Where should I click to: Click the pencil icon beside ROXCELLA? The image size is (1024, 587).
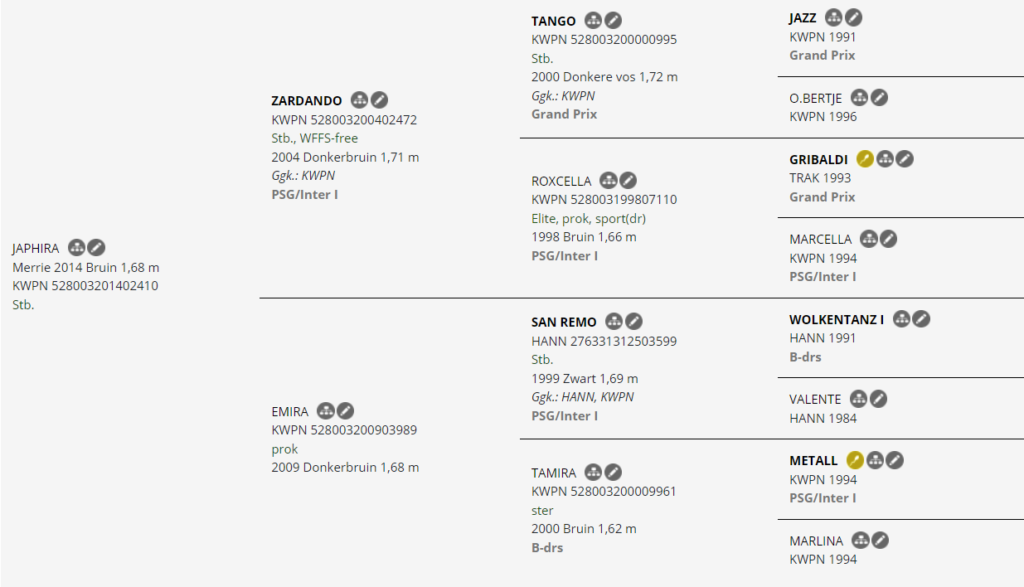[x=628, y=181]
